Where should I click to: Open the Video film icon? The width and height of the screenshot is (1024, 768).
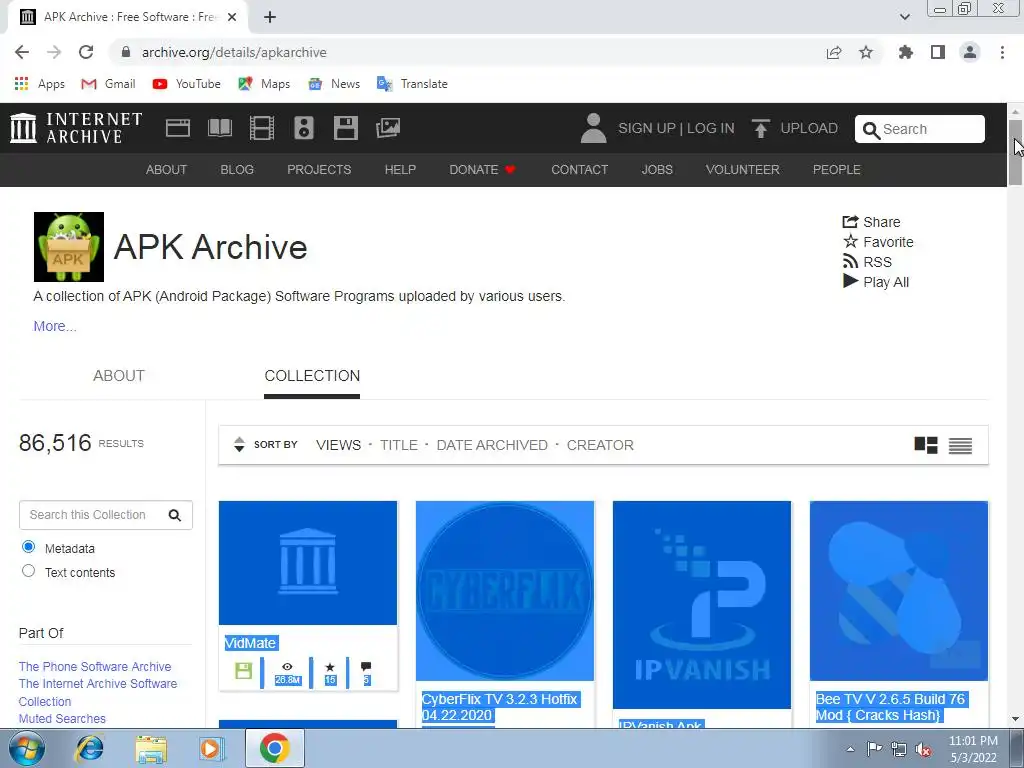[x=262, y=128]
